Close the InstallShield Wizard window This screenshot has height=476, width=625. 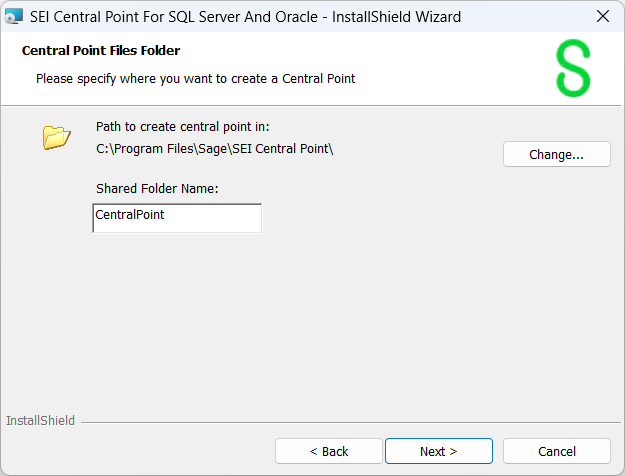pyautogui.click(x=602, y=16)
